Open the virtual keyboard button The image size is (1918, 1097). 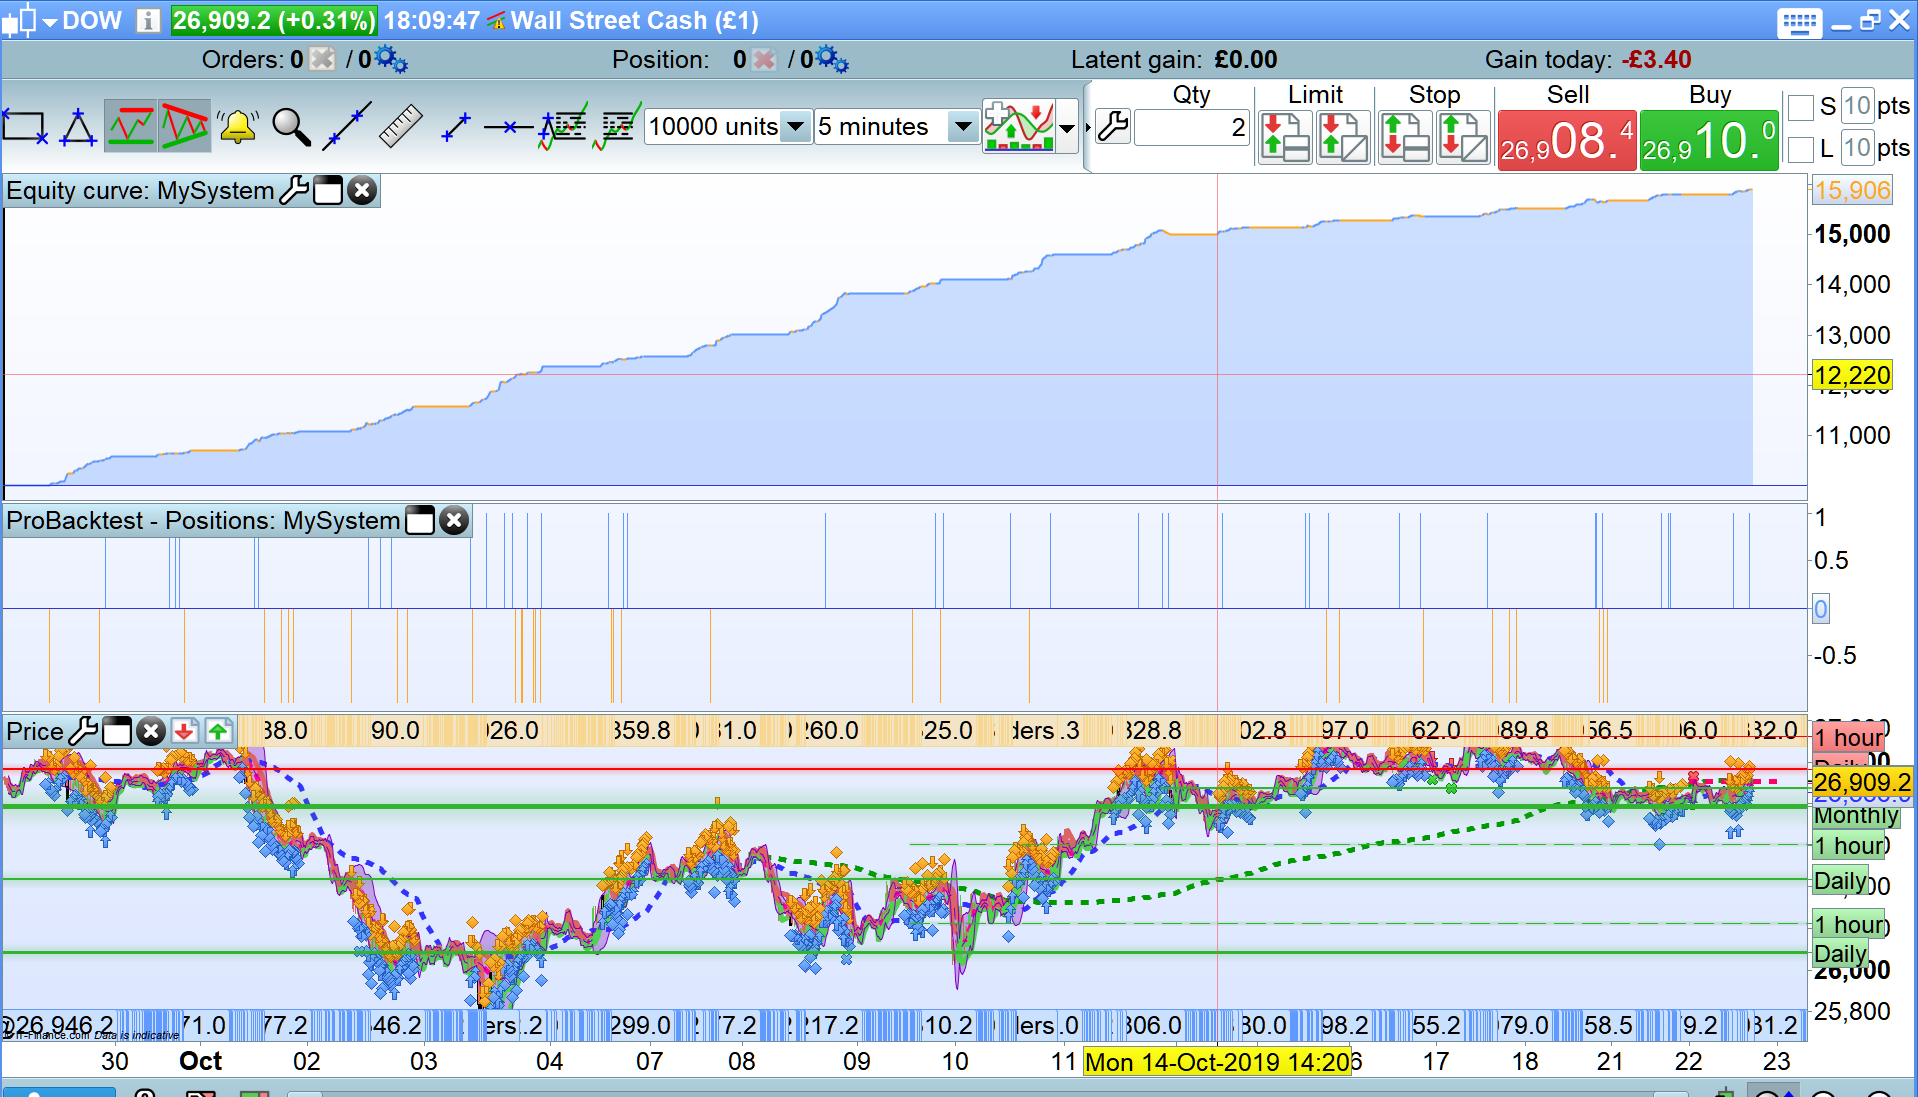click(x=1799, y=22)
